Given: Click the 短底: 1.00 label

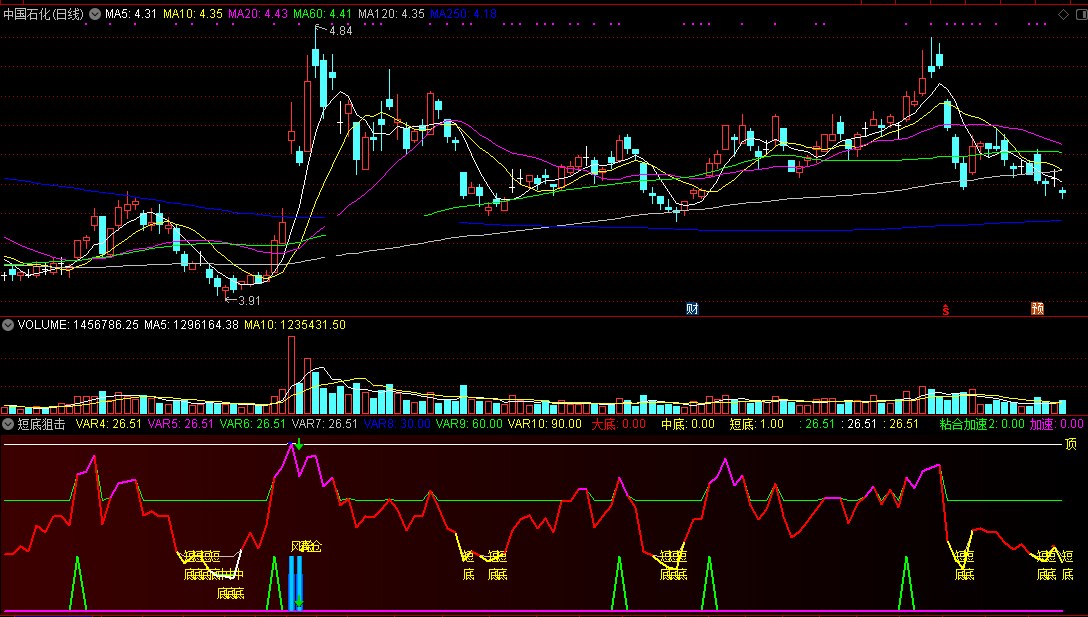Looking at the screenshot, I should 756,424.
